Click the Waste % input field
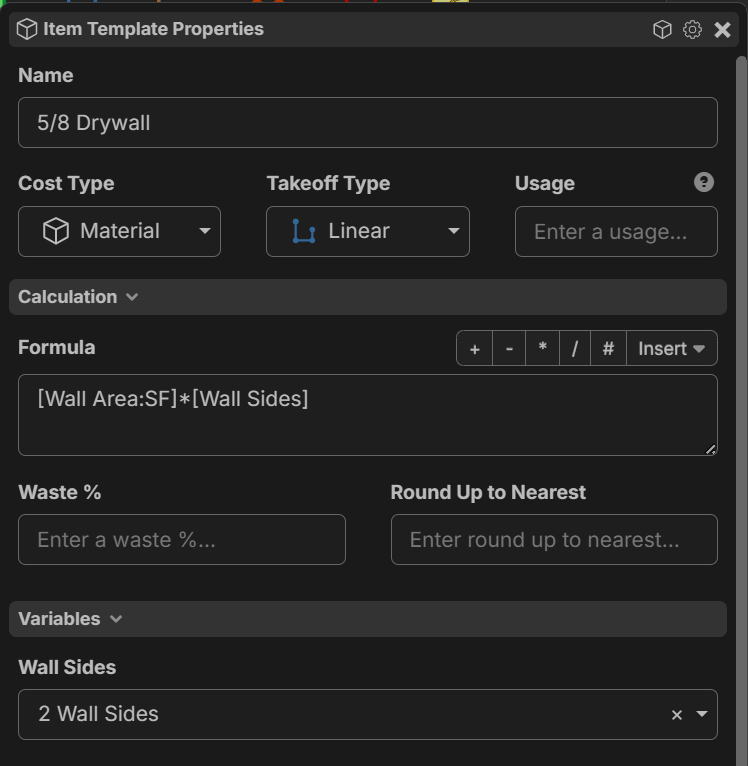 [182, 539]
